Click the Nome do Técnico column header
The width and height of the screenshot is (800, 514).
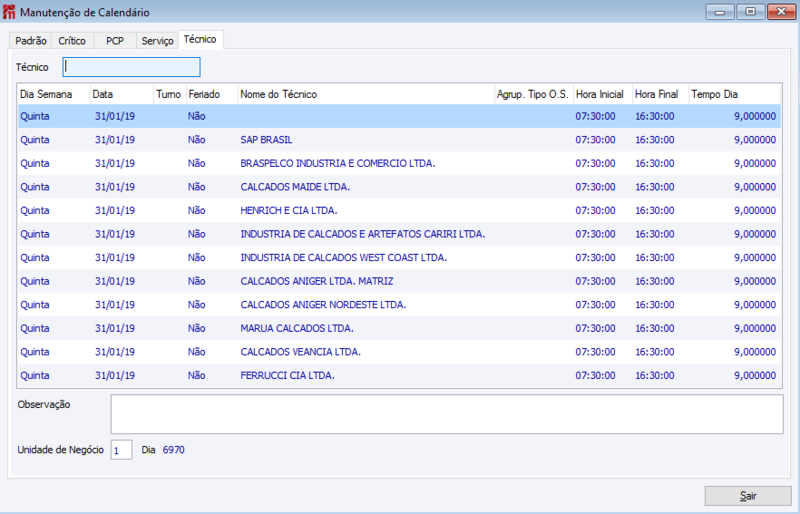366,94
